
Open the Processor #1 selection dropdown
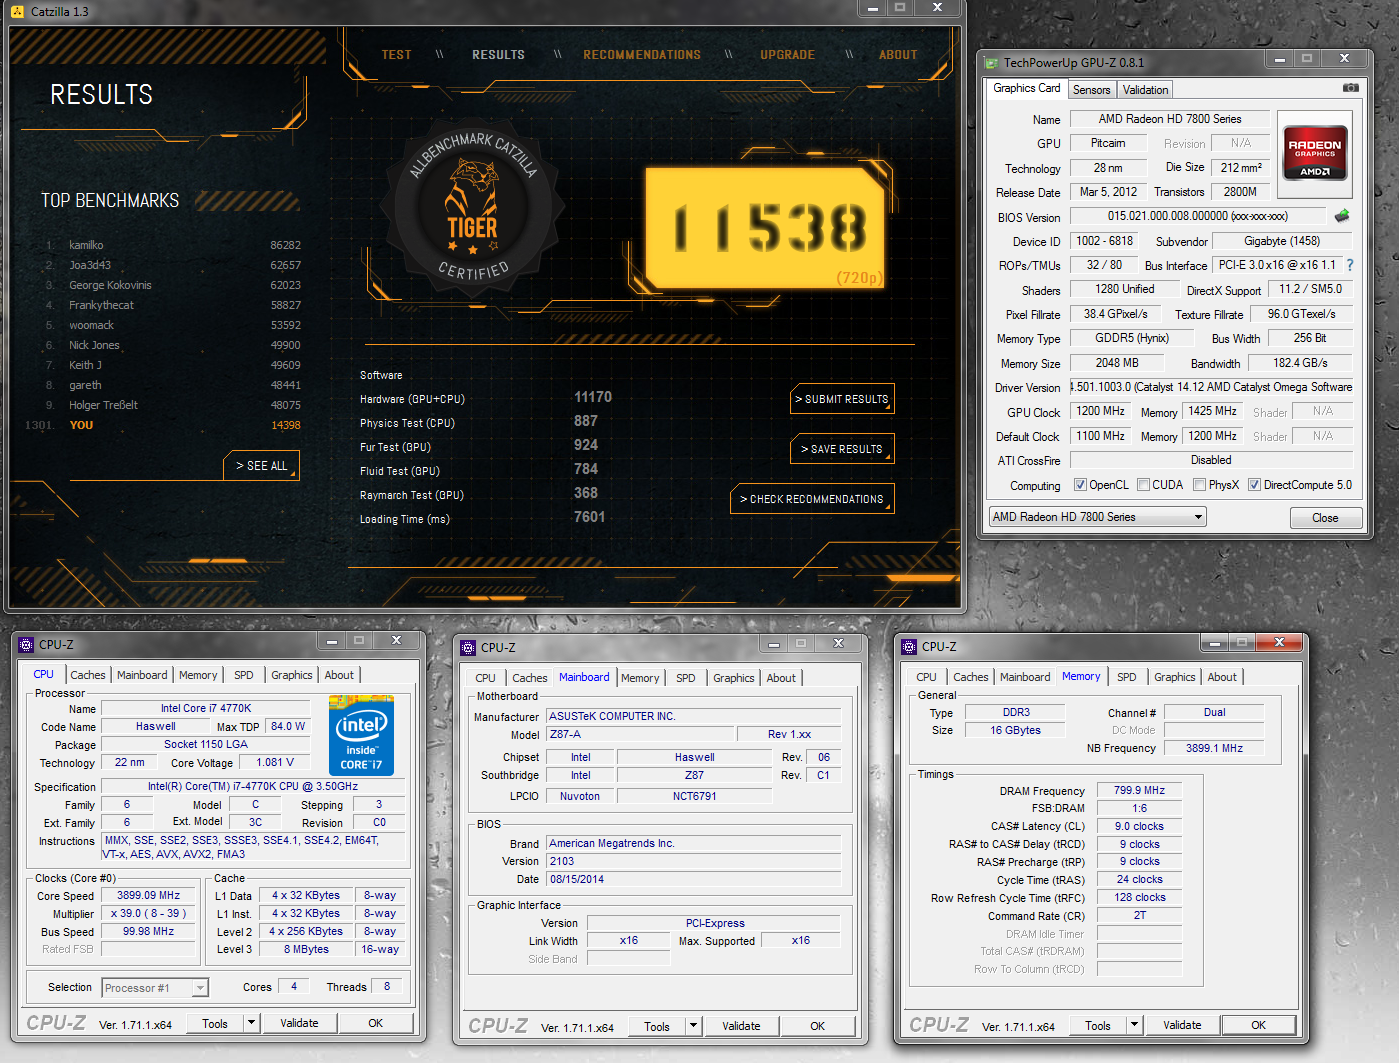pyautogui.click(x=155, y=988)
